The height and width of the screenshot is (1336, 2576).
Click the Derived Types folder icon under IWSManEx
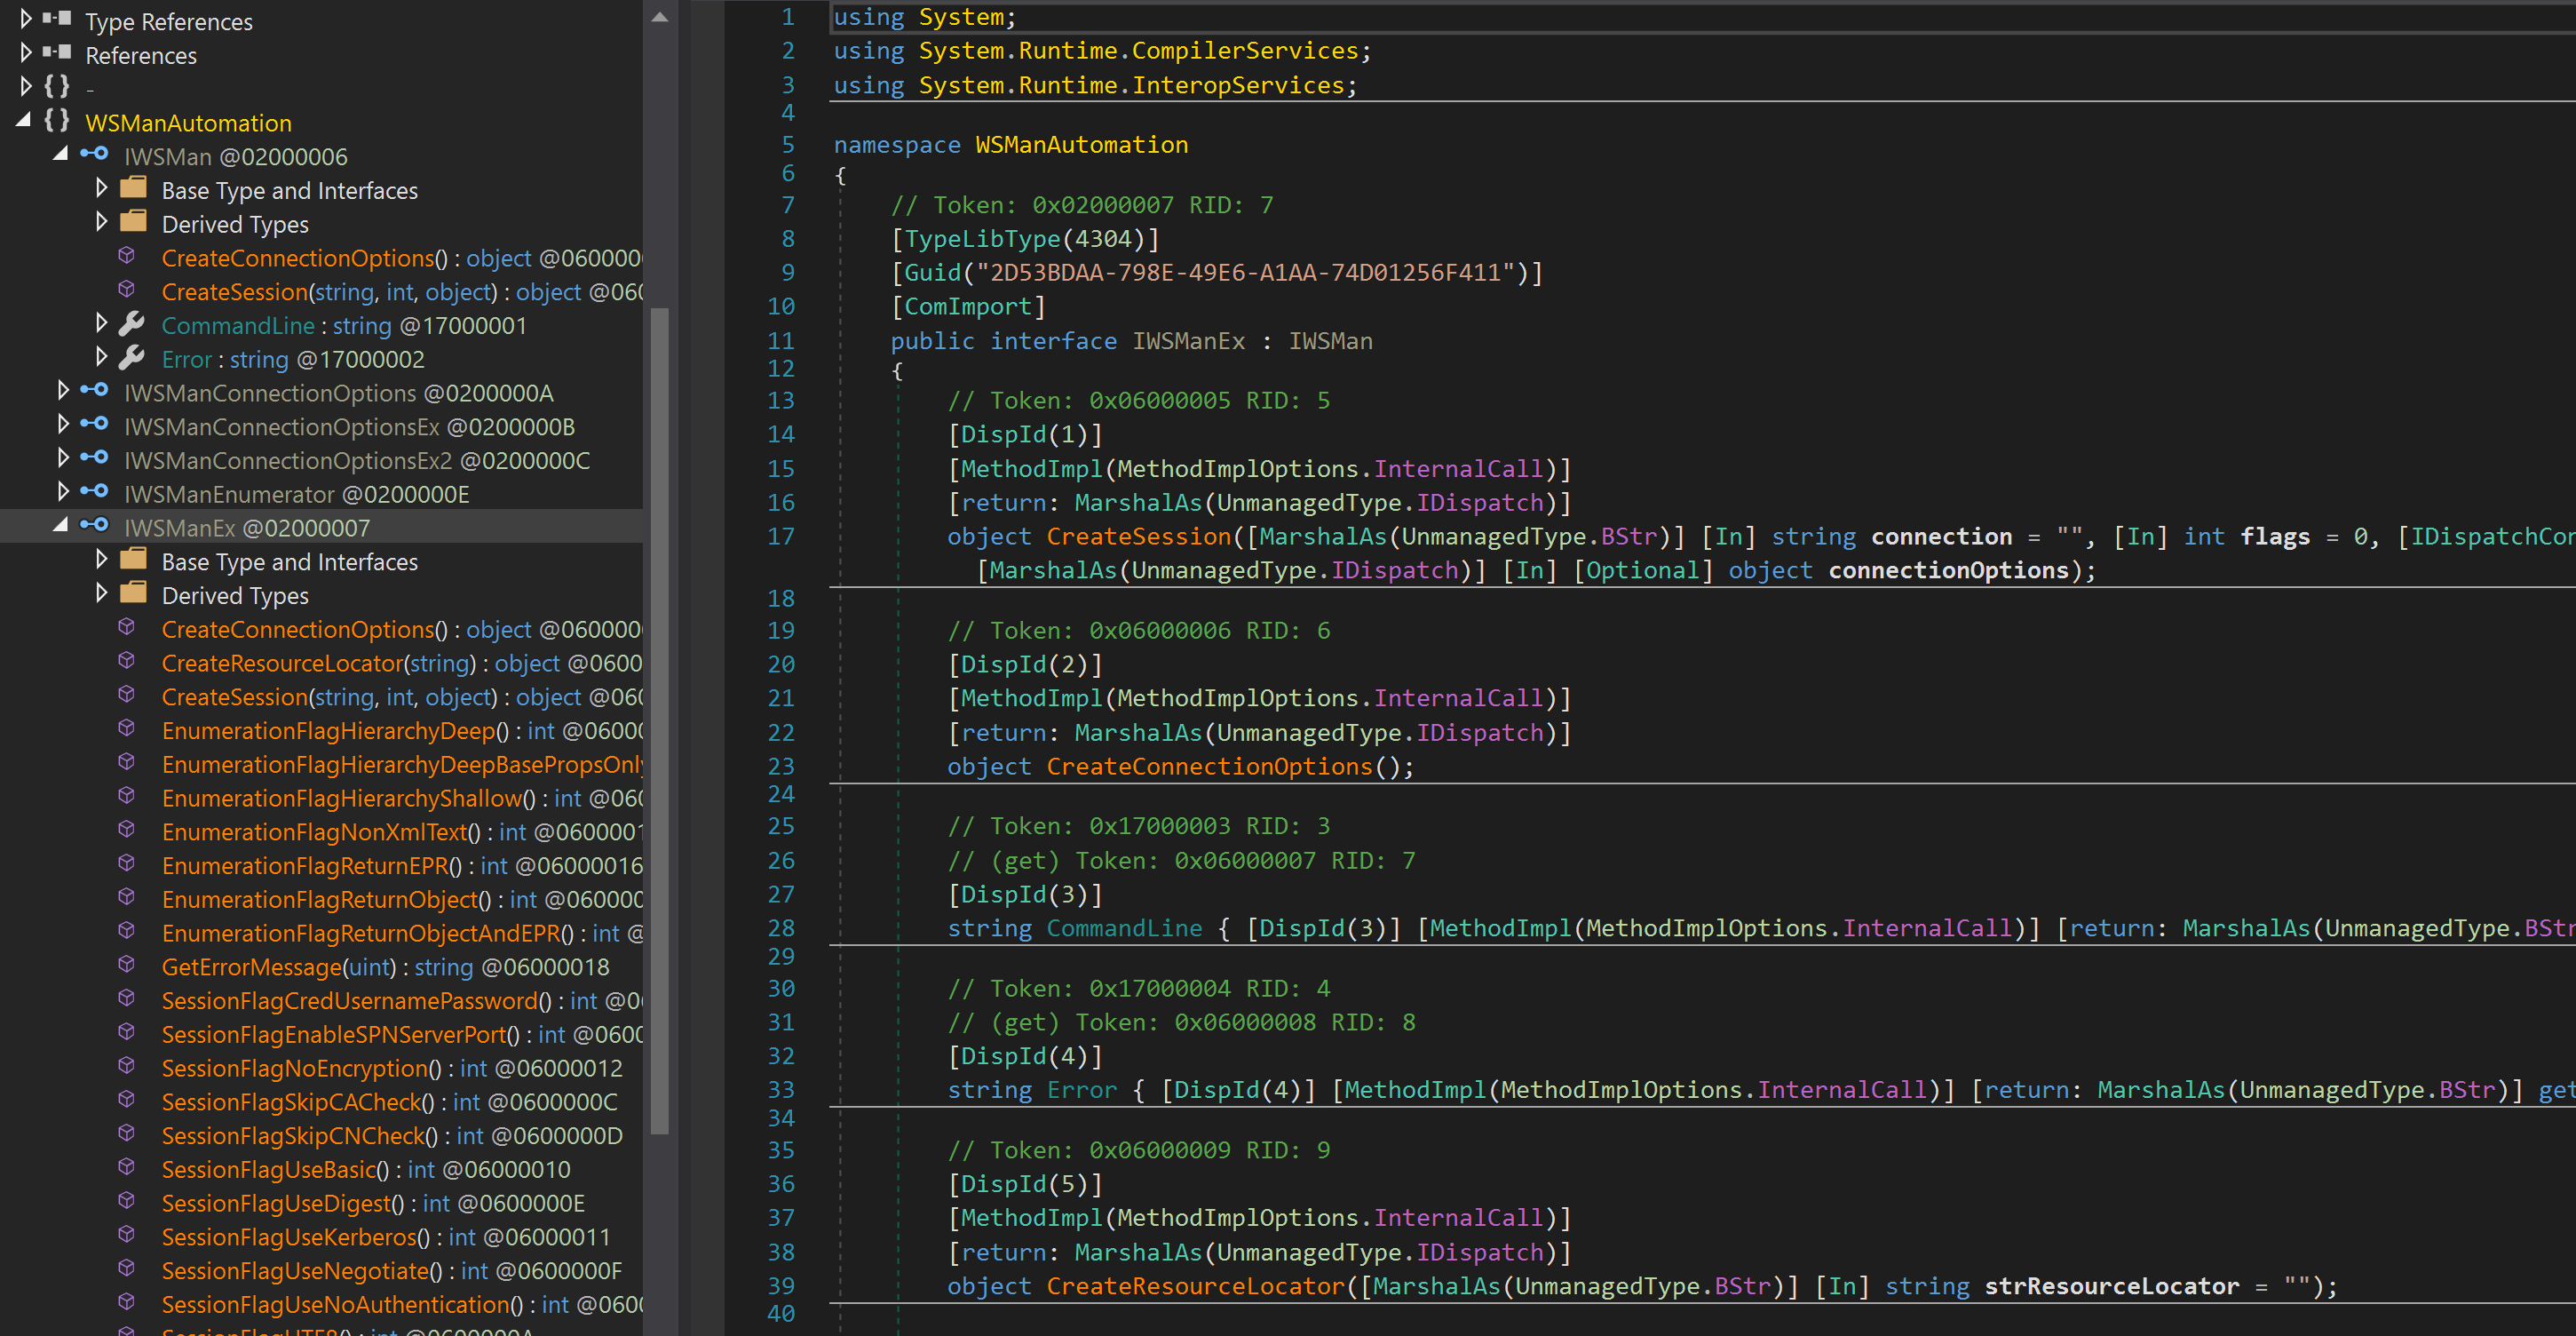[133, 594]
